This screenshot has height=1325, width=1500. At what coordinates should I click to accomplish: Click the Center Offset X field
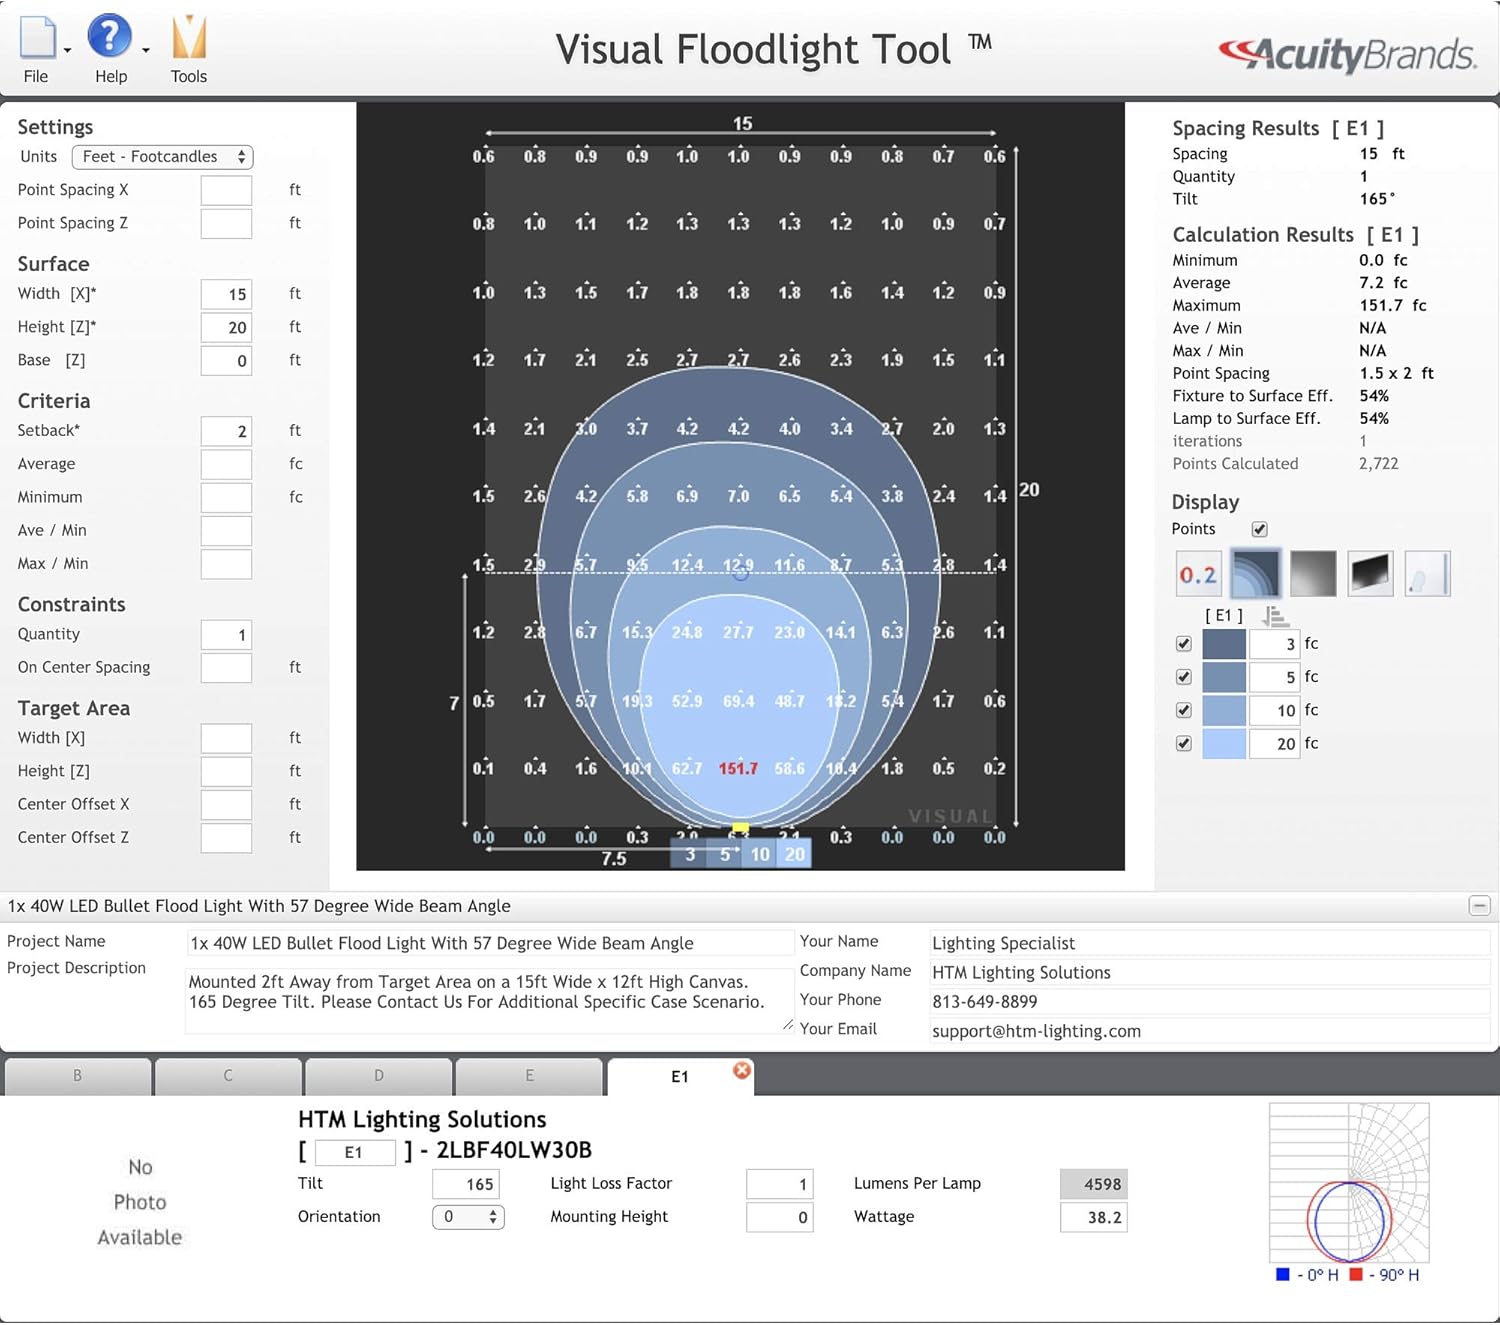[226, 805]
